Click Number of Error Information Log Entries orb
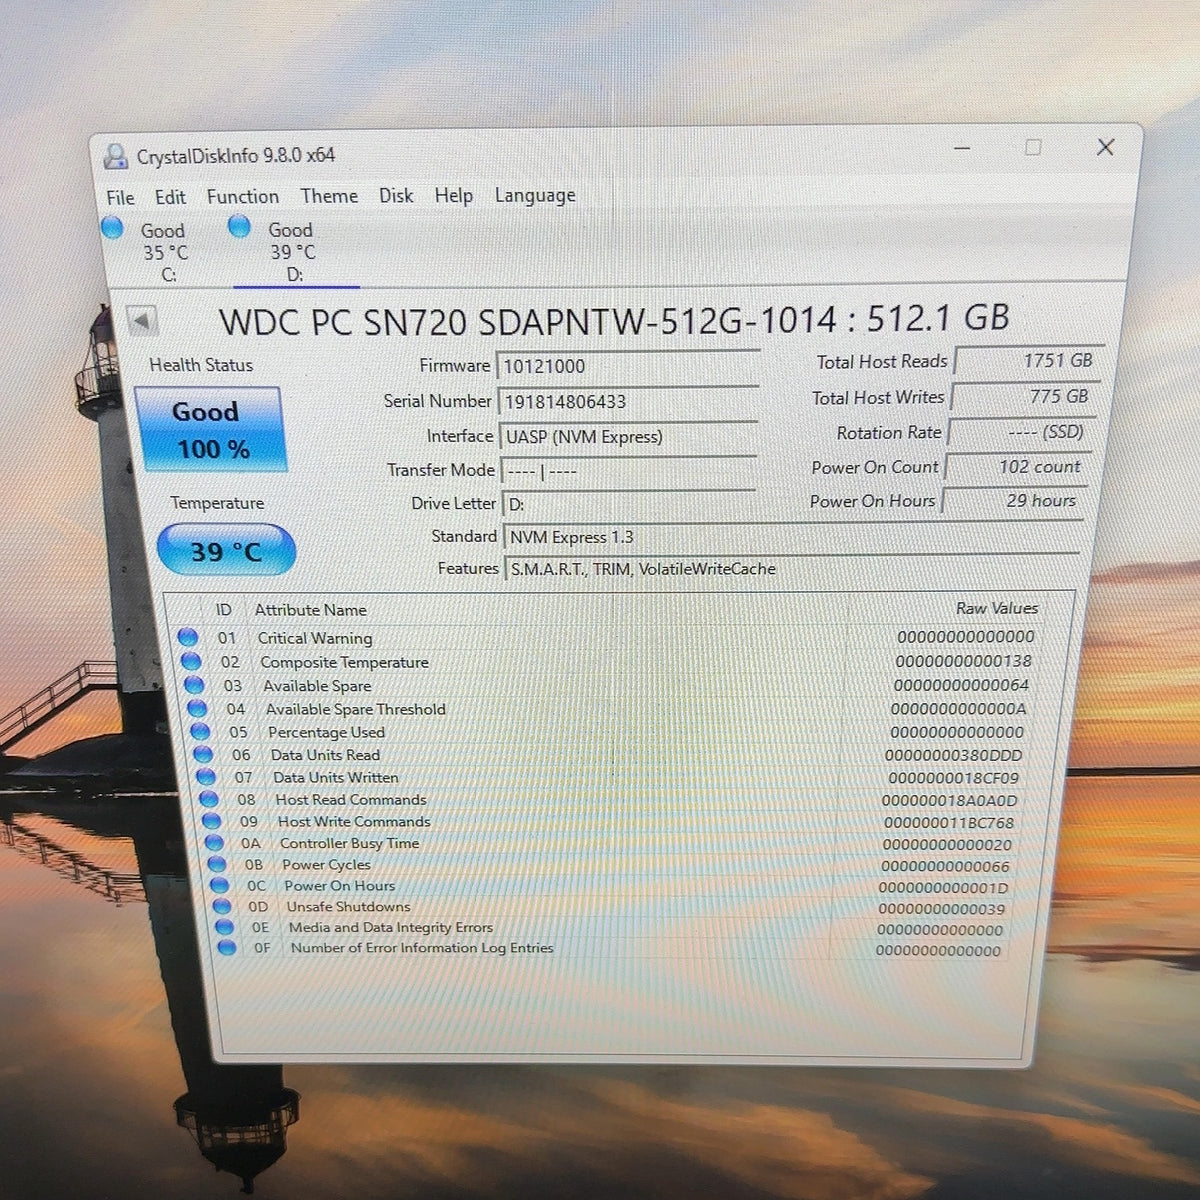Image resolution: width=1200 pixels, height=1200 pixels. [x=227, y=947]
